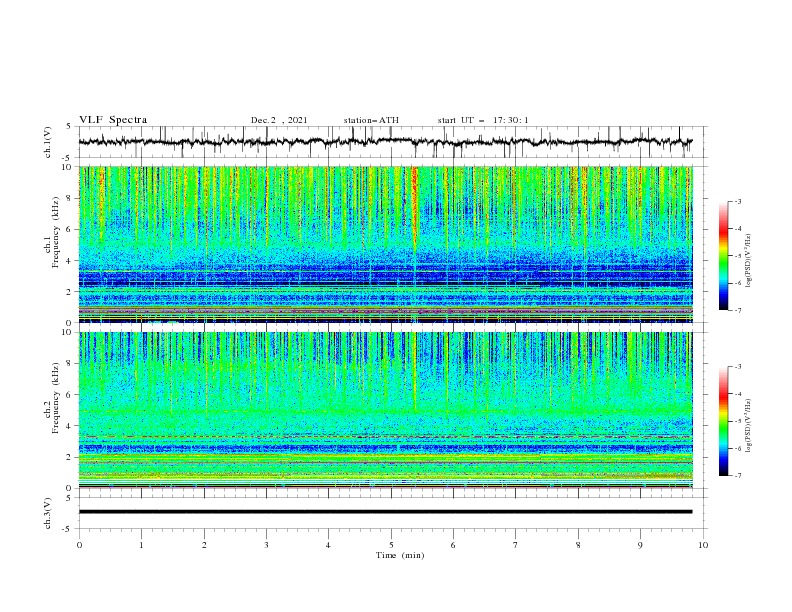The width and height of the screenshot is (792, 612).
Task: Click time axis tick label '1'
Action: point(141,545)
